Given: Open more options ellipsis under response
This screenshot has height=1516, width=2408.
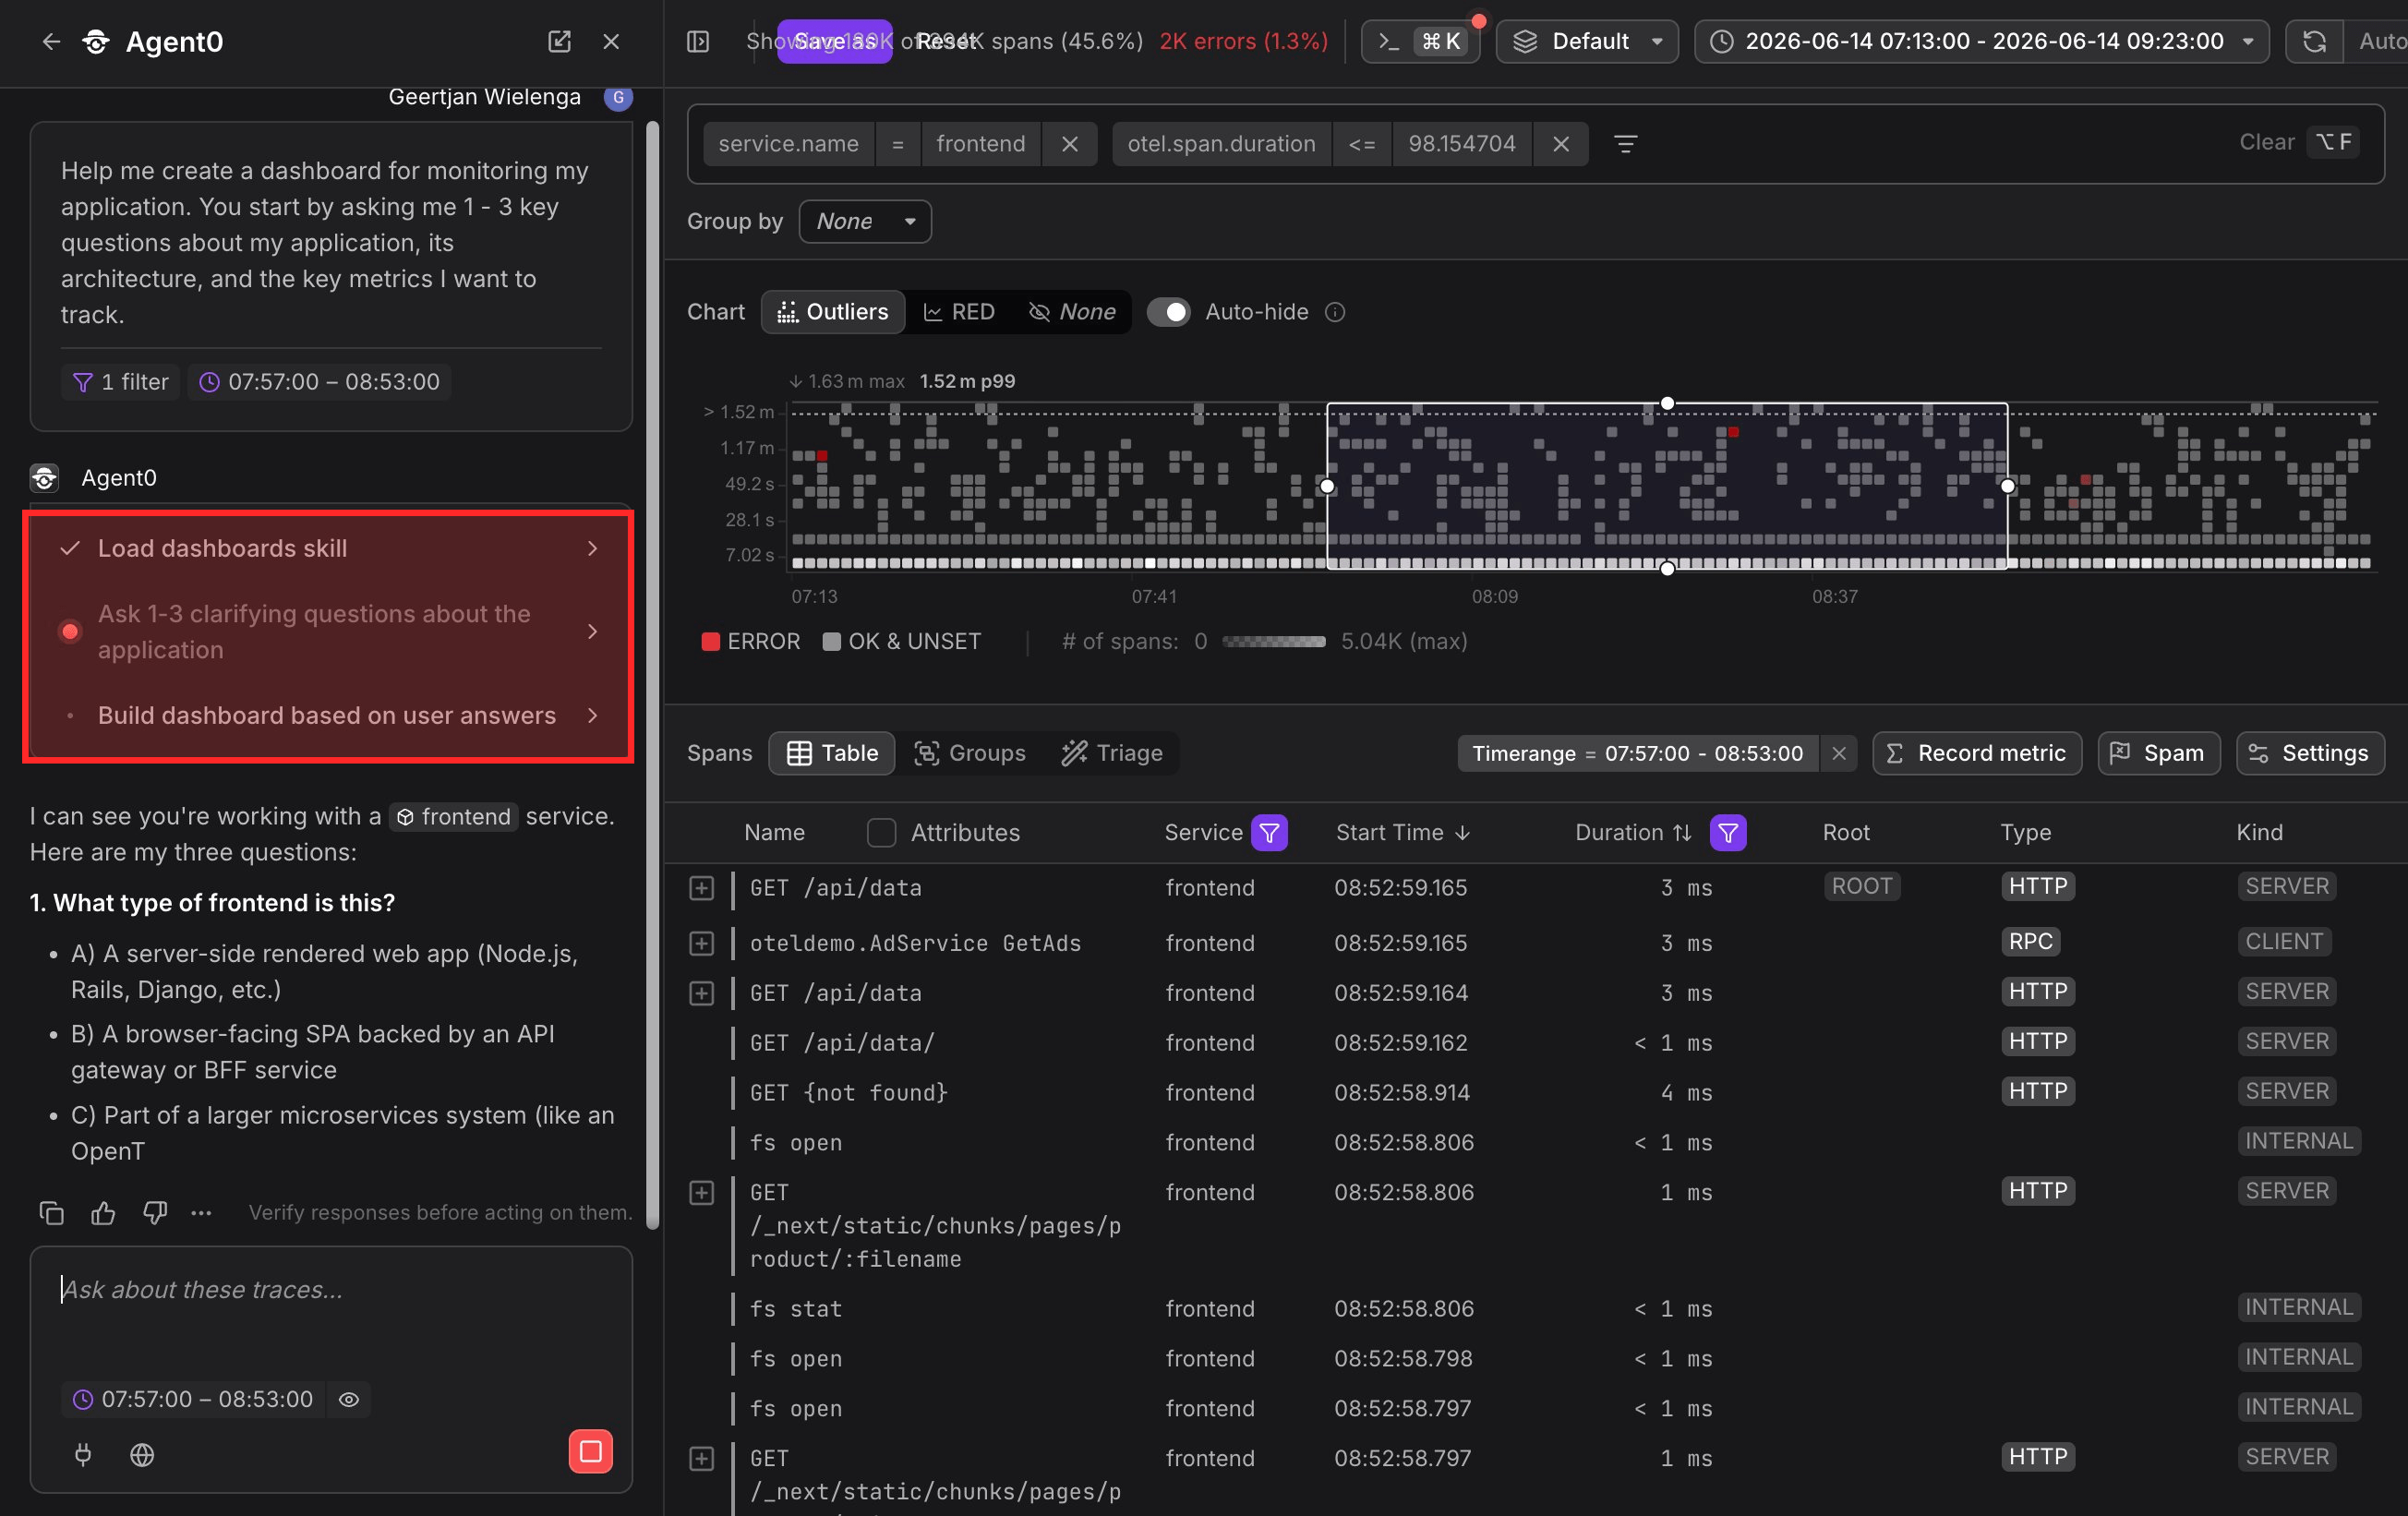Looking at the screenshot, I should point(201,1213).
